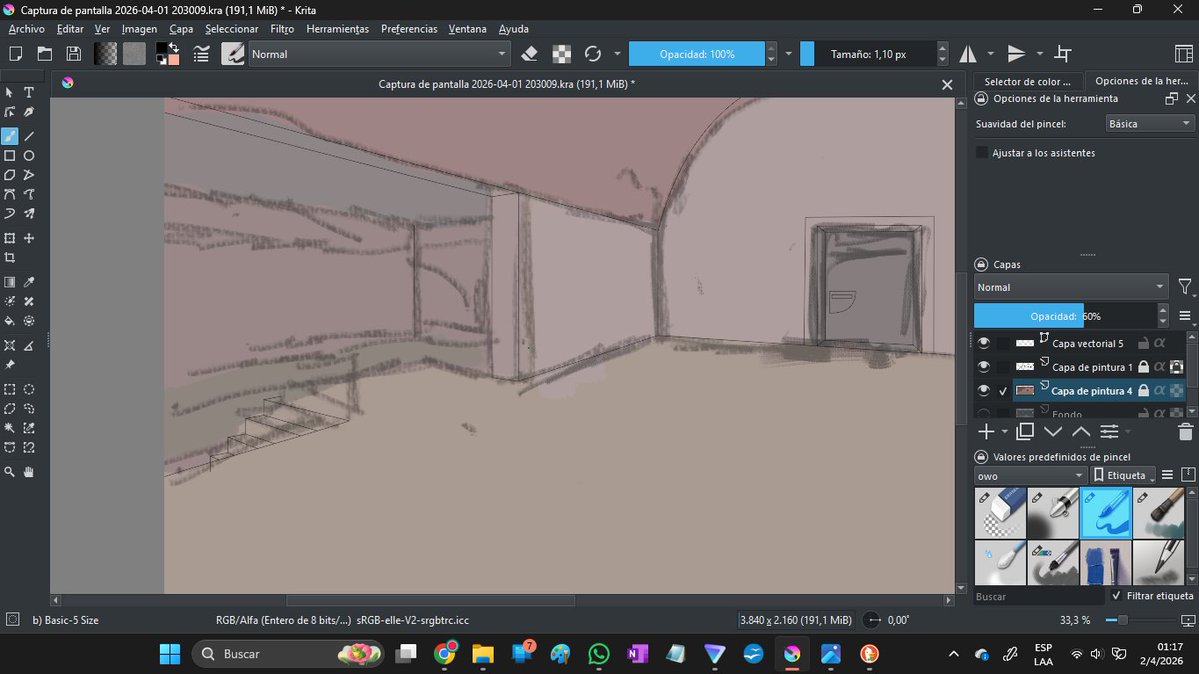The width and height of the screenshot is (1199, 674).
Task: Switch to Opciones de la herramienta tab
Action: coord(1142,81)
